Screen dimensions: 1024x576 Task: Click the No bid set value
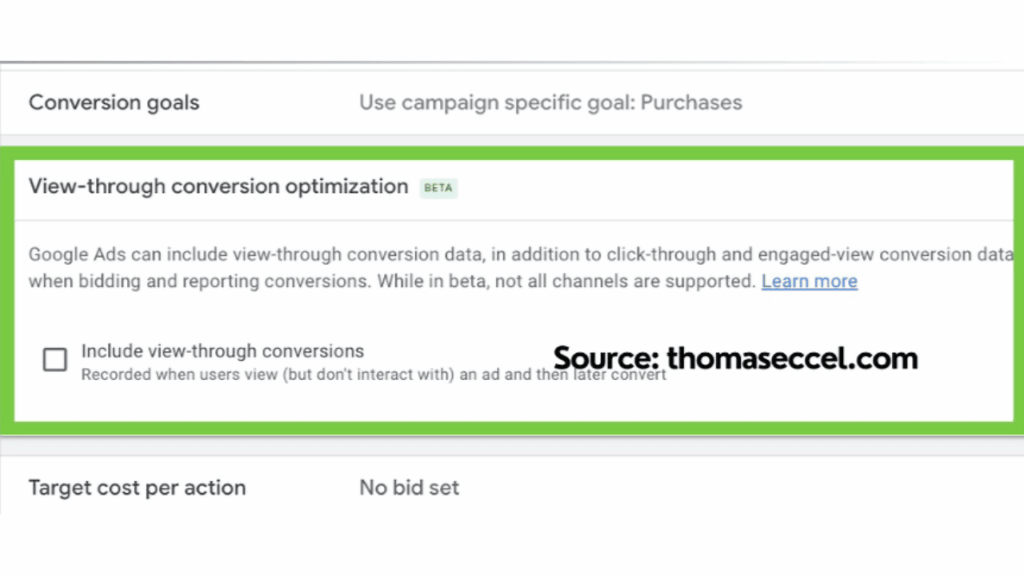408,488
